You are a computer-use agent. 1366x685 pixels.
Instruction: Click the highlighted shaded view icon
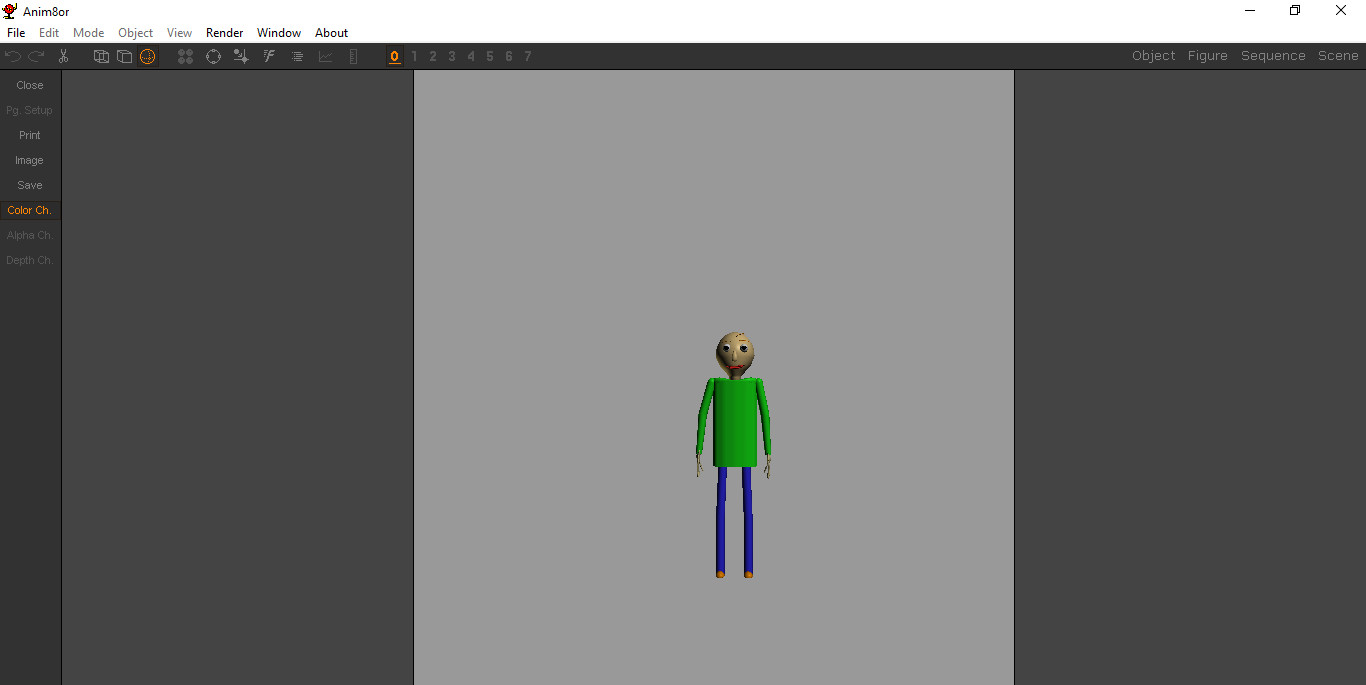tap(148, 56)
